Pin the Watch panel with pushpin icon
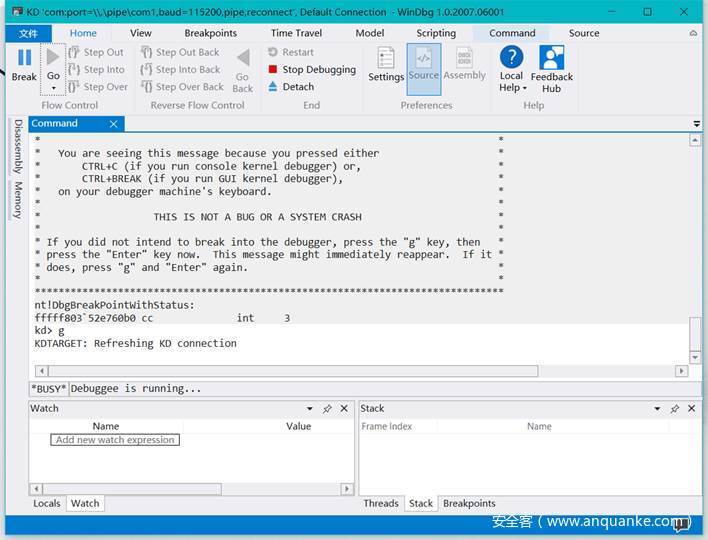 (327, 409)
